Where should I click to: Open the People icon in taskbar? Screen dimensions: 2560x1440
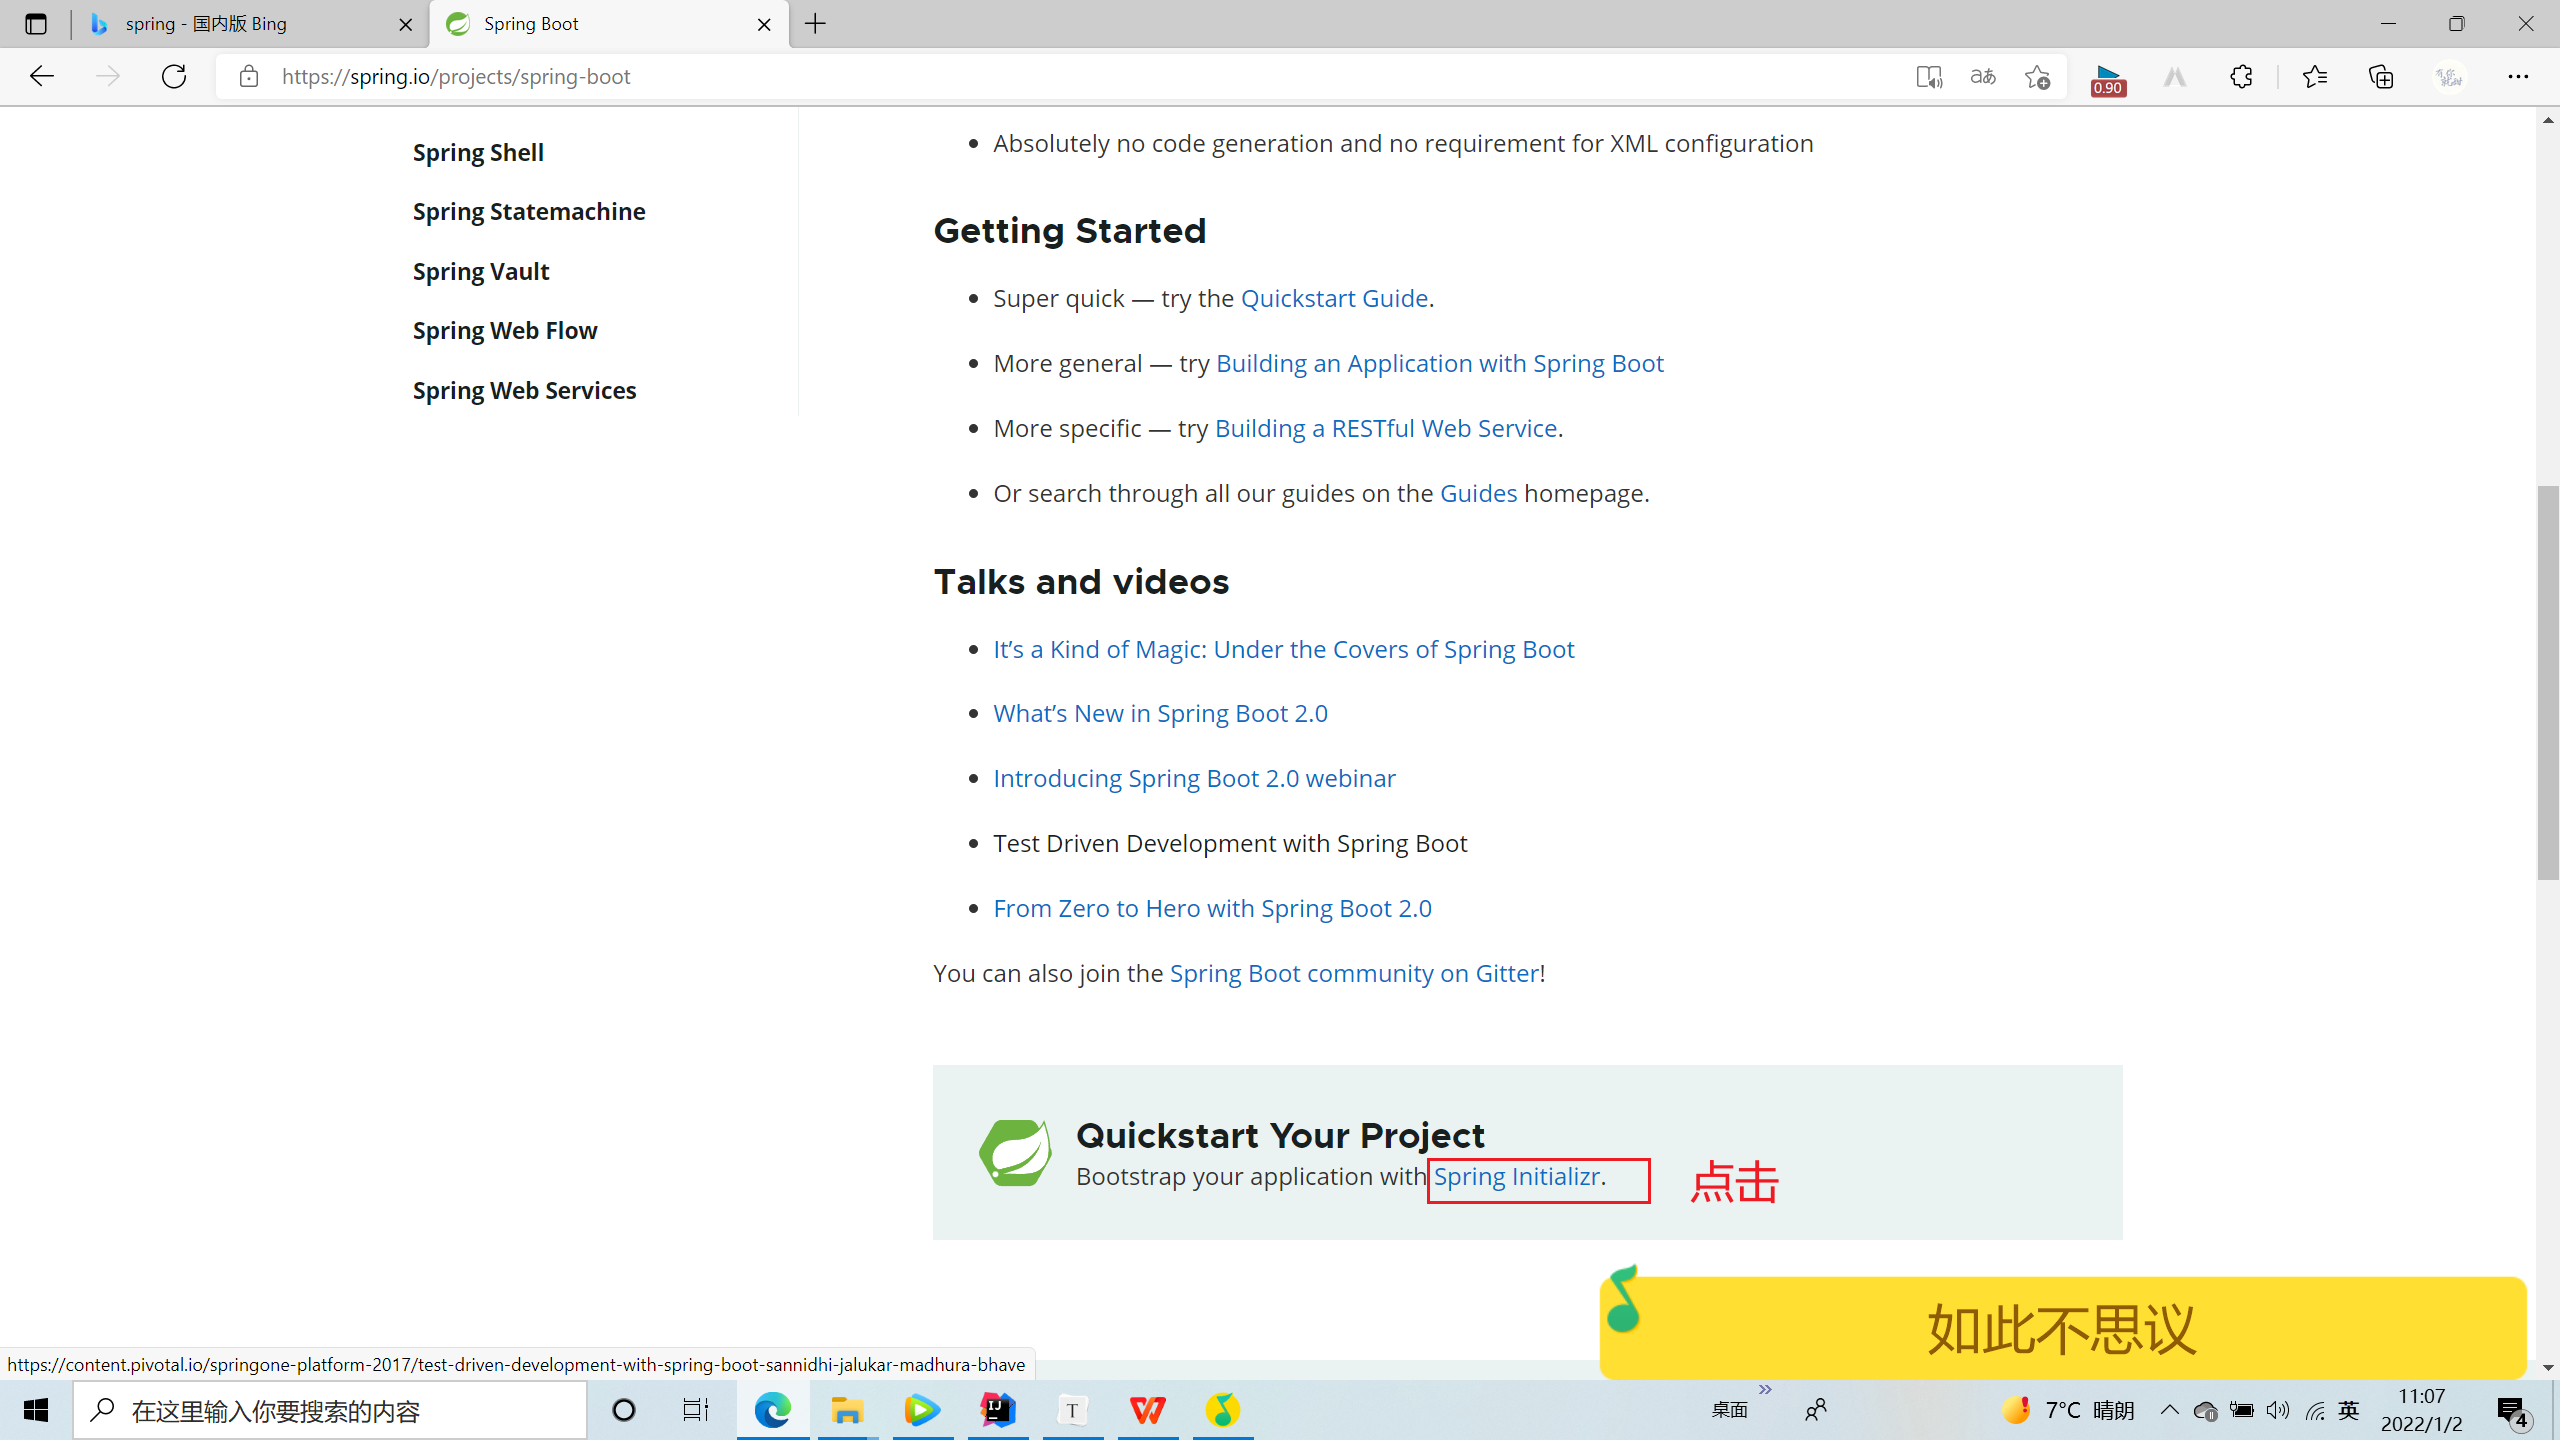pos(1816,1410)
